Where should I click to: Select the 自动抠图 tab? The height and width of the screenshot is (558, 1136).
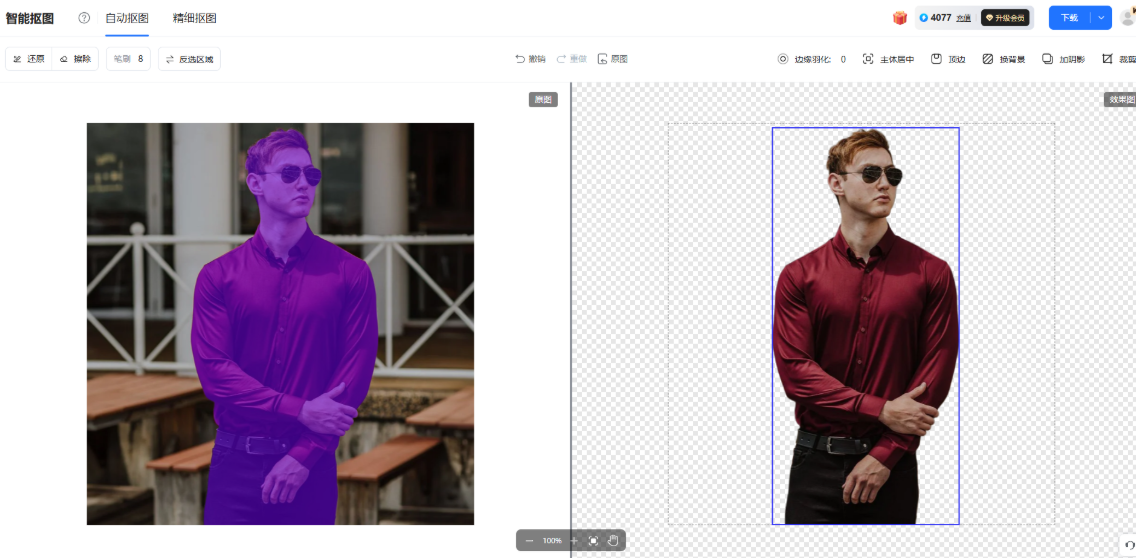(127, 18)
